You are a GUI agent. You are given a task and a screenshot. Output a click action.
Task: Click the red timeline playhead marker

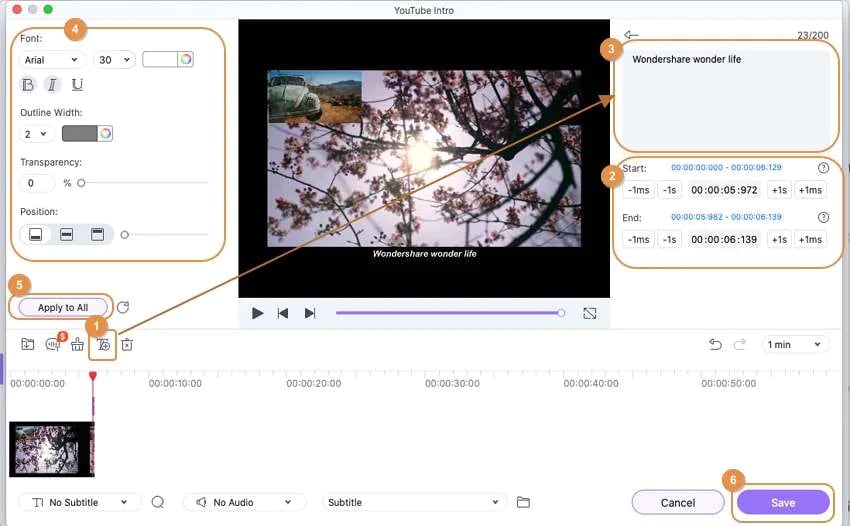pos(93,376)
